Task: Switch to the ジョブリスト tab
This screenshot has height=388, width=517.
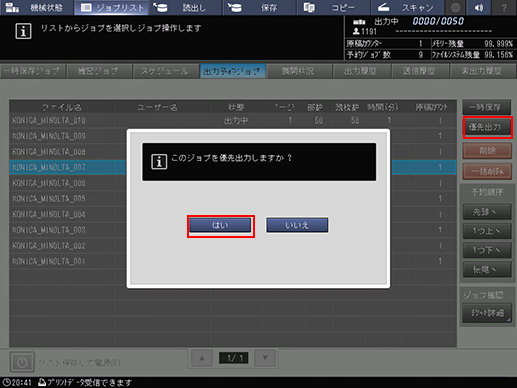Action: [112, 7]
